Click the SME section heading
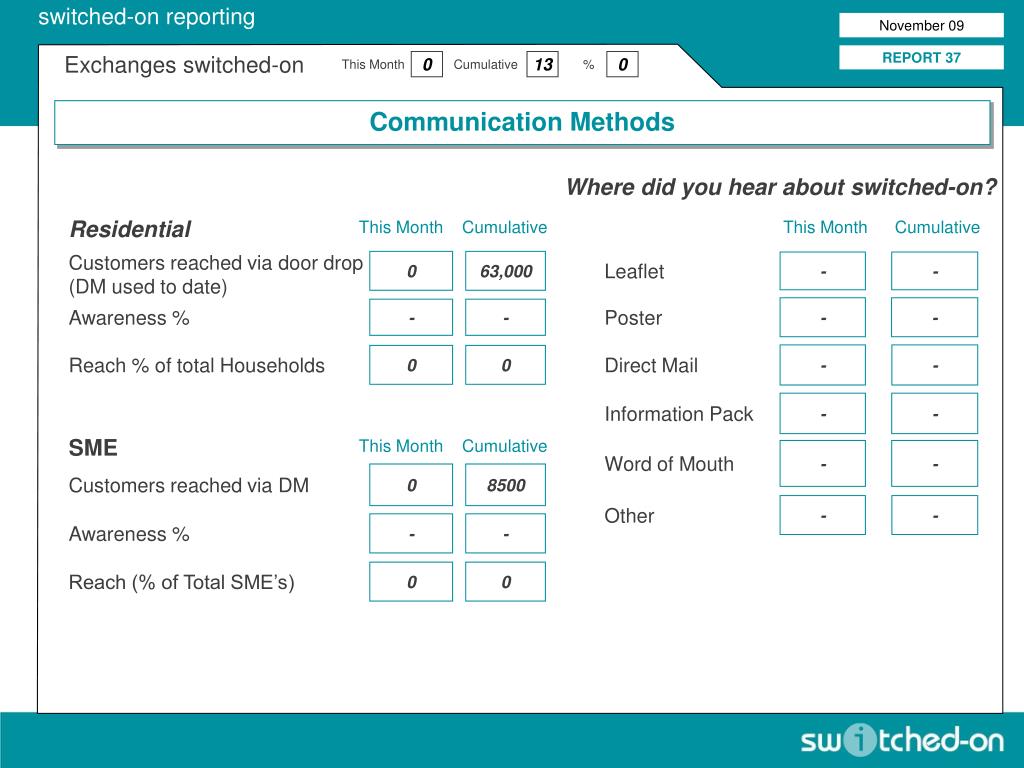1024x768 pixels. 93,447
